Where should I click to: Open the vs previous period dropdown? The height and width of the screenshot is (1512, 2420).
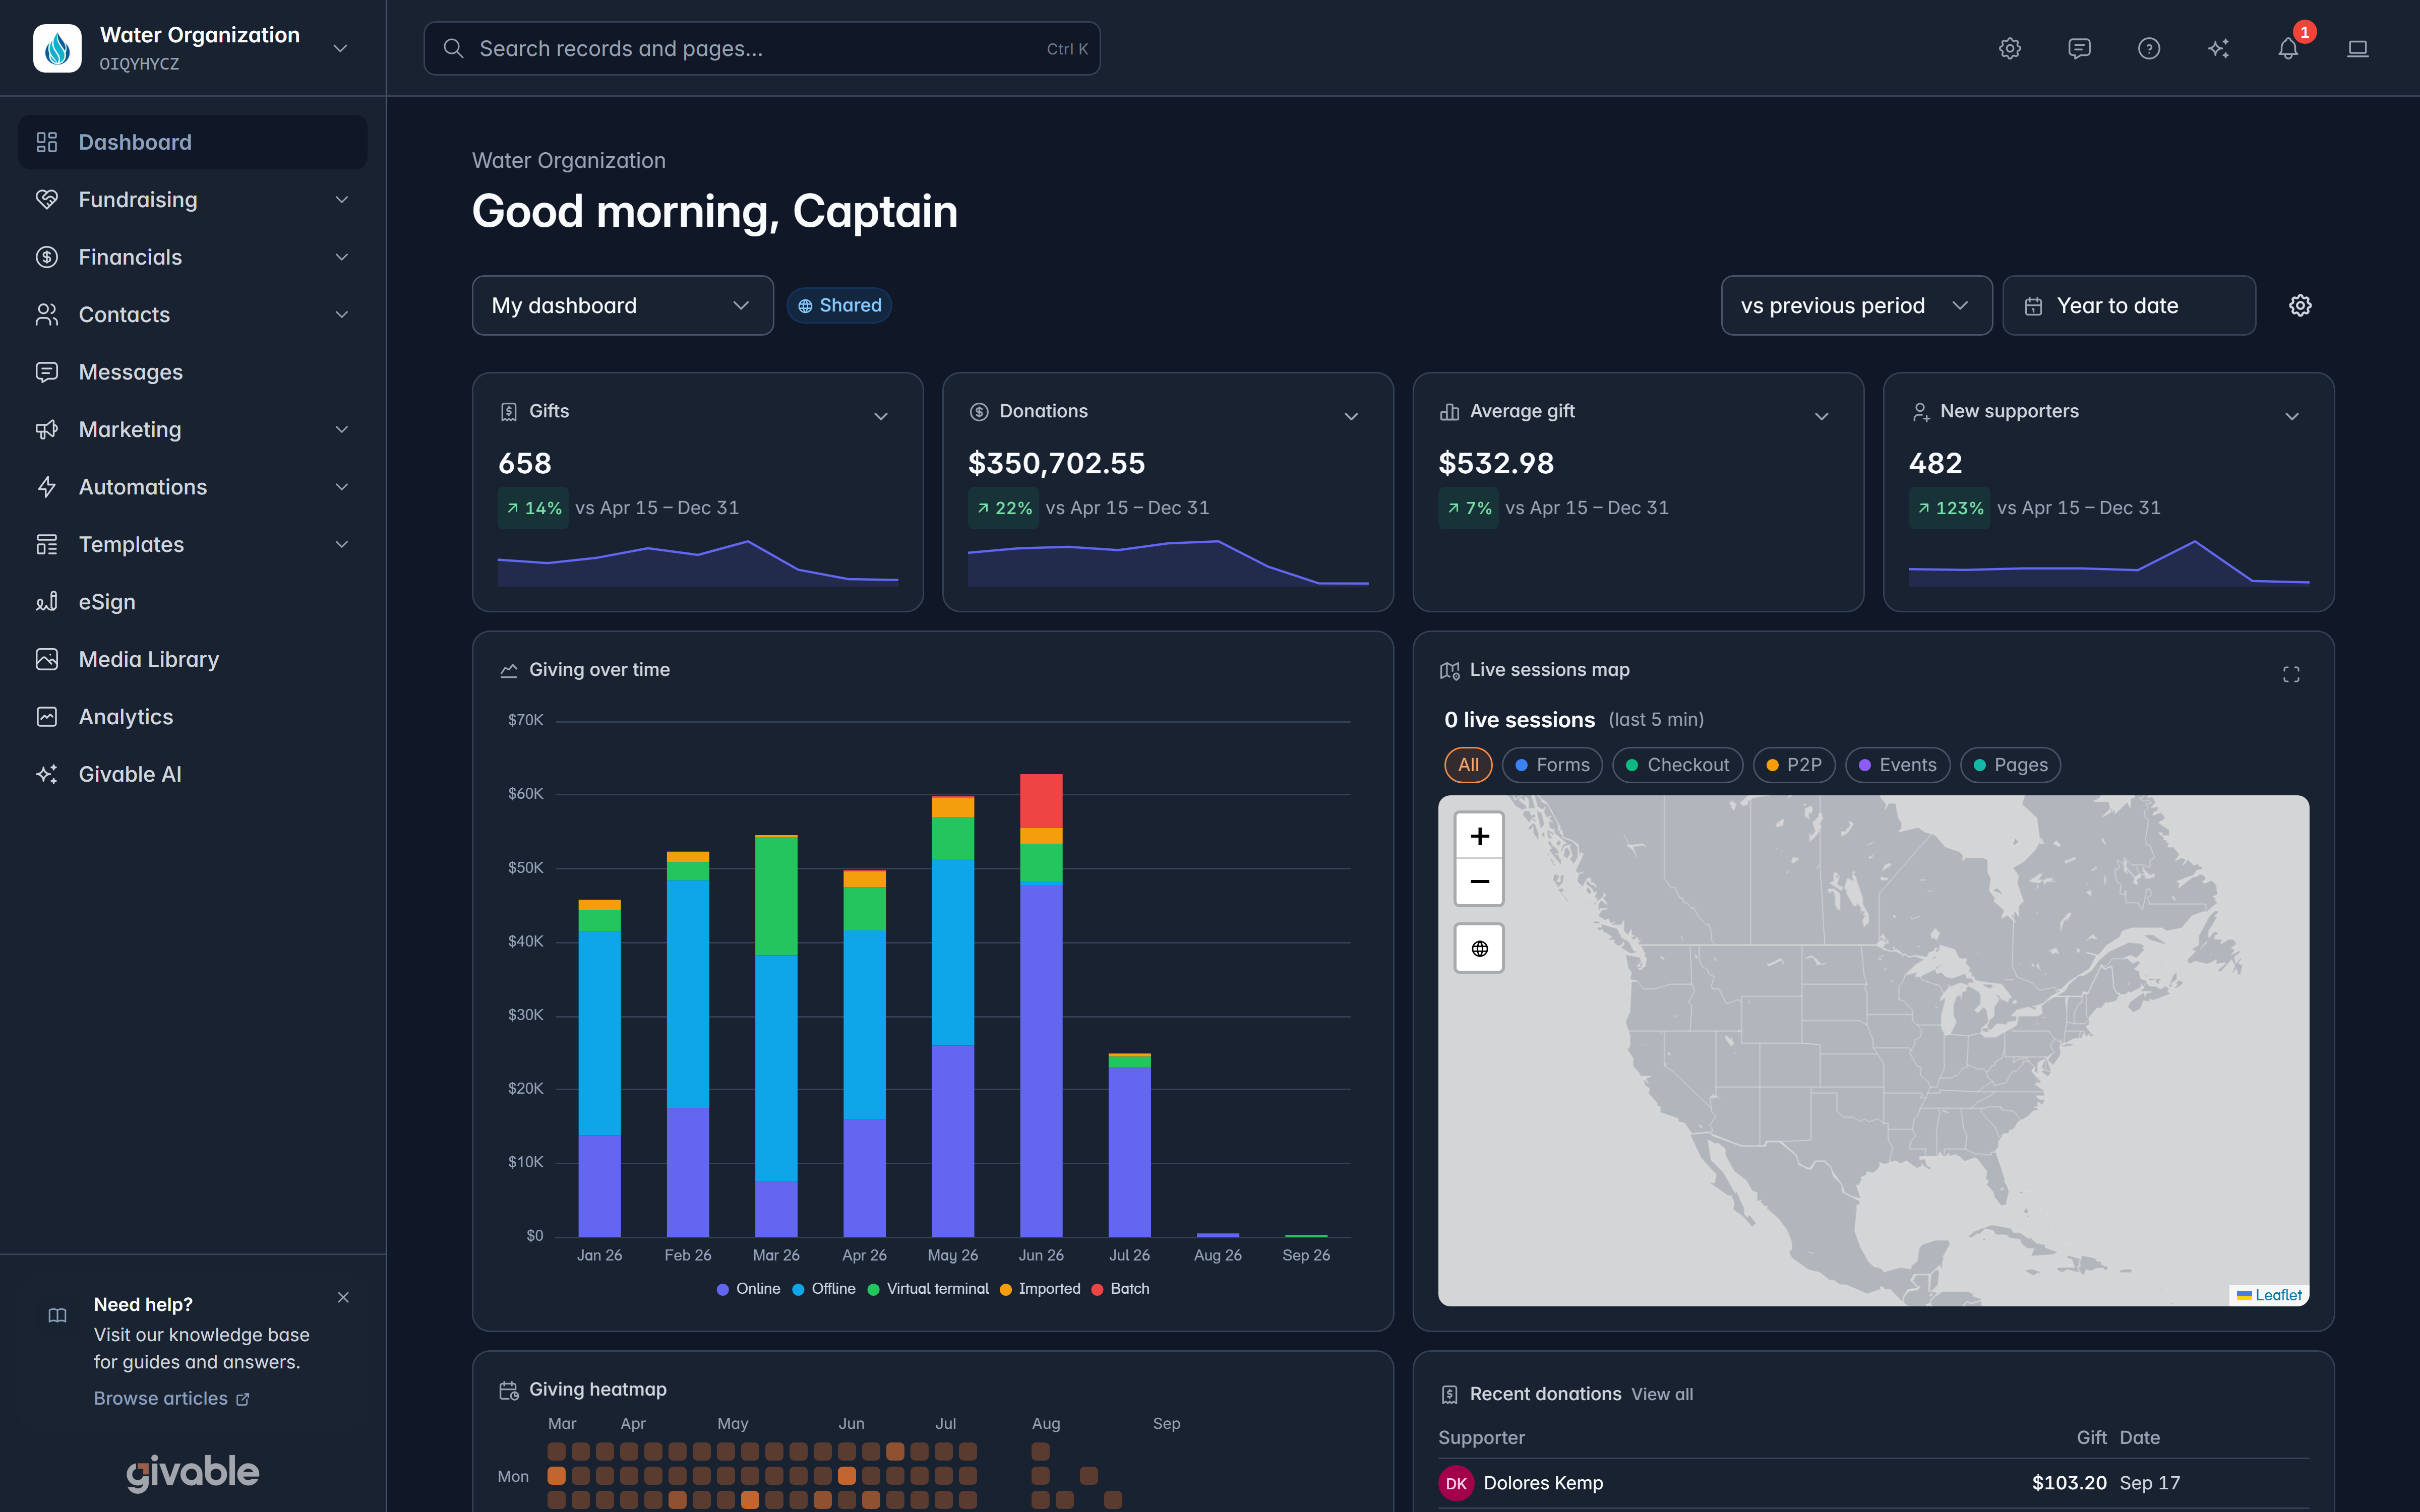coord(1856,305)
